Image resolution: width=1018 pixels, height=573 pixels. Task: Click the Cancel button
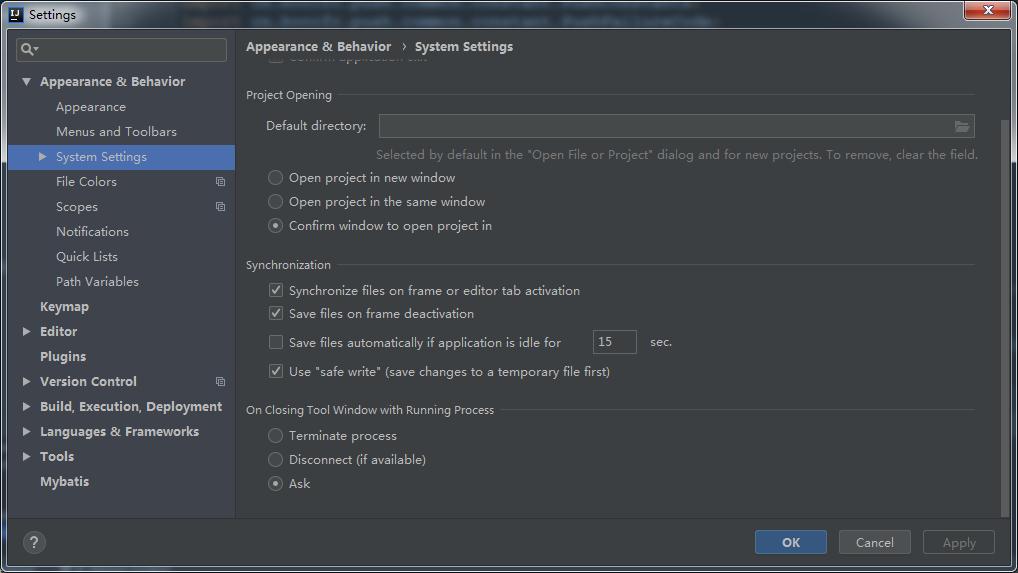pyautogui.click(x=874, y=542)
